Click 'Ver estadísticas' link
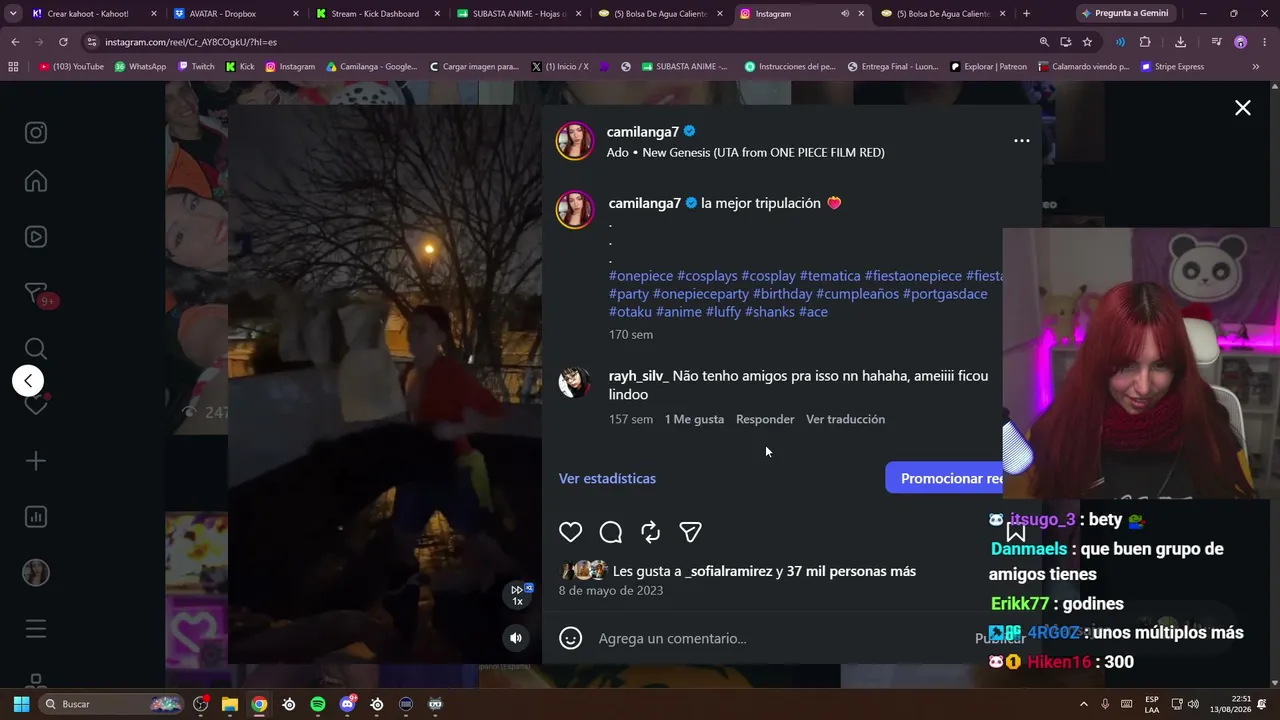This screenshot has width=1280, height=720. (x=607, y=478)
